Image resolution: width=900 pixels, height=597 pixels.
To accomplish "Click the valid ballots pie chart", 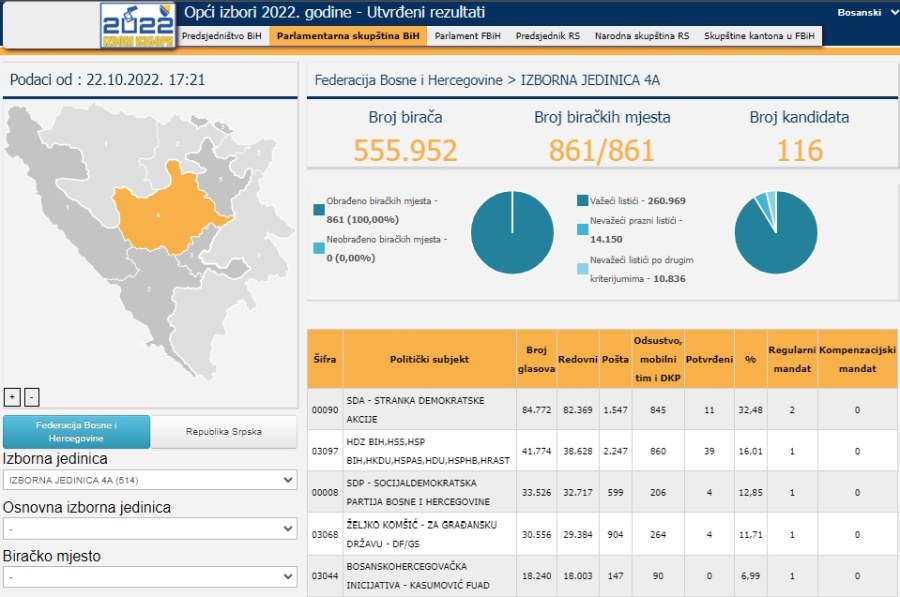I will [775, 232].
